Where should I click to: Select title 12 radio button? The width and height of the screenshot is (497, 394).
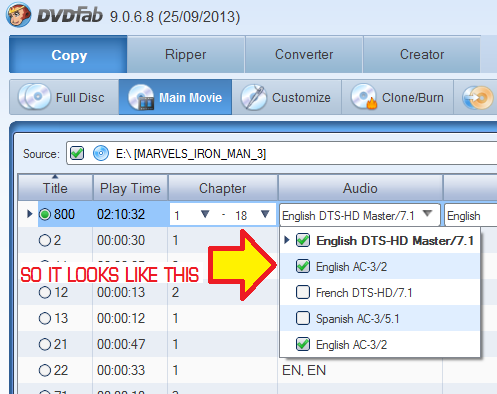click(x=45, y=292)
